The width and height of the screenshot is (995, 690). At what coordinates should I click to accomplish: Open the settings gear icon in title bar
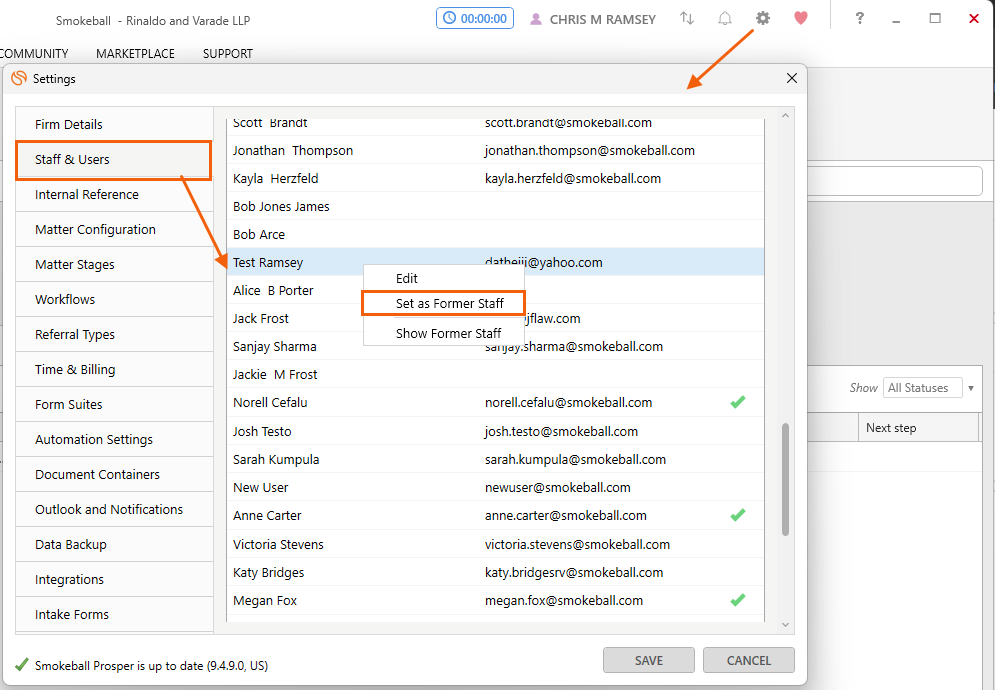coord(763,18)
